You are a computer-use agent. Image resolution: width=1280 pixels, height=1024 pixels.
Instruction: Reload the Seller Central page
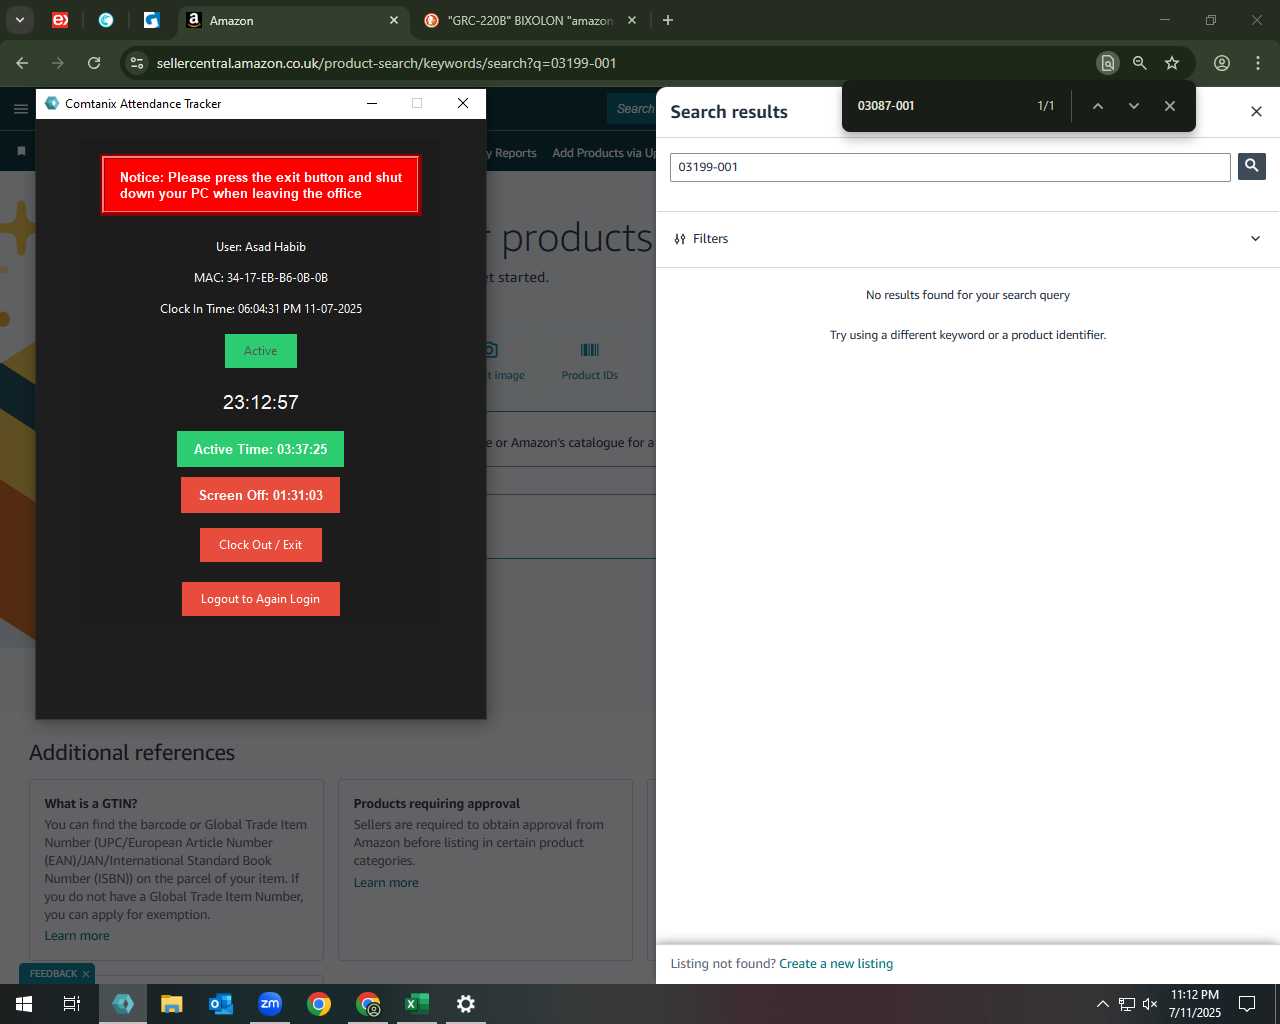pyautogui.click(x=94, y=63)
